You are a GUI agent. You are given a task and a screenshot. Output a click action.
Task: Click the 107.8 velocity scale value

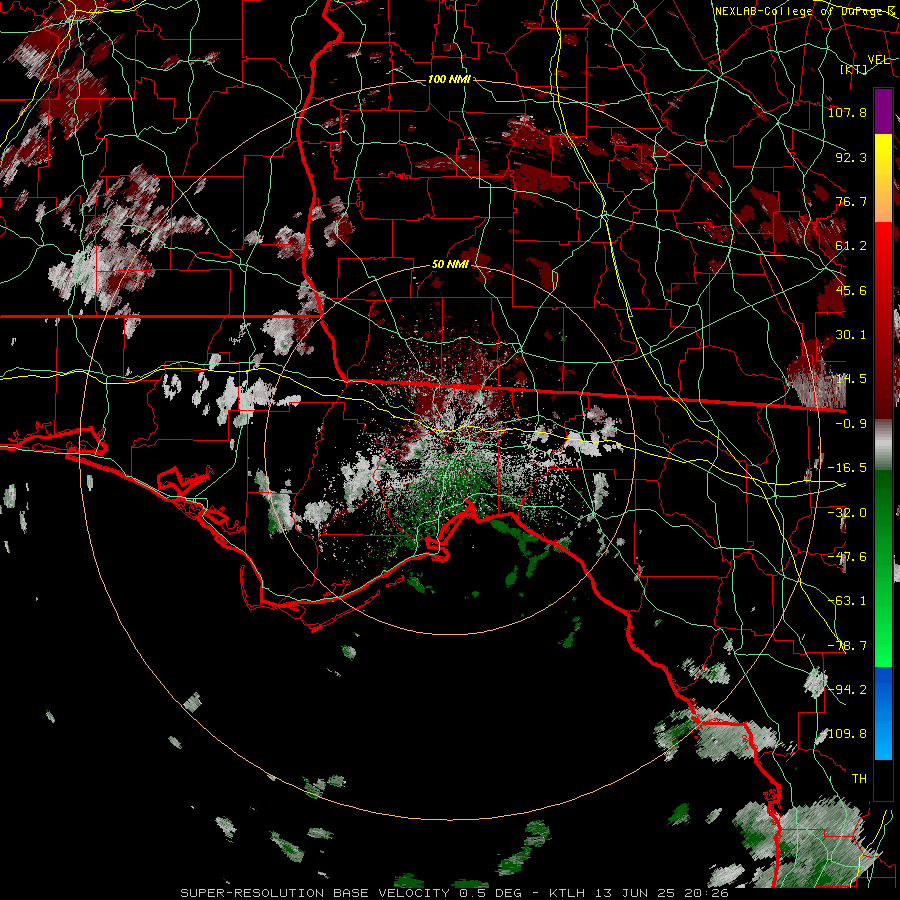(x=847, y=112)
